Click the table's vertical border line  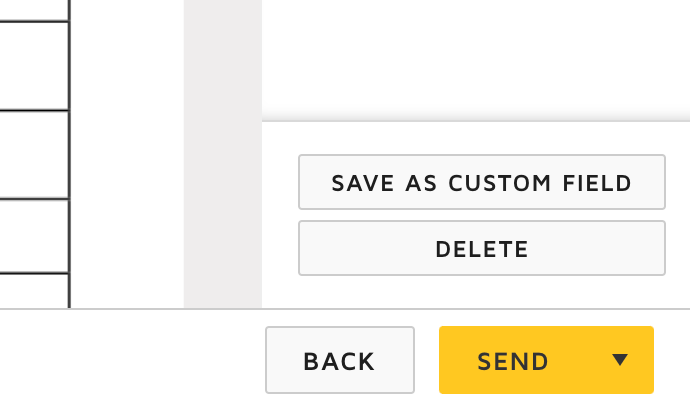pyautogui.click(x=69, y=150)
